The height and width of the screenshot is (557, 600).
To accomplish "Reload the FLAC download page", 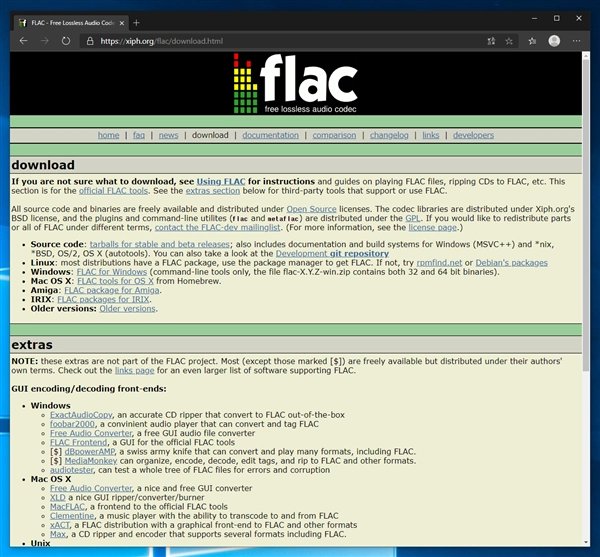I will click(66, 41).
